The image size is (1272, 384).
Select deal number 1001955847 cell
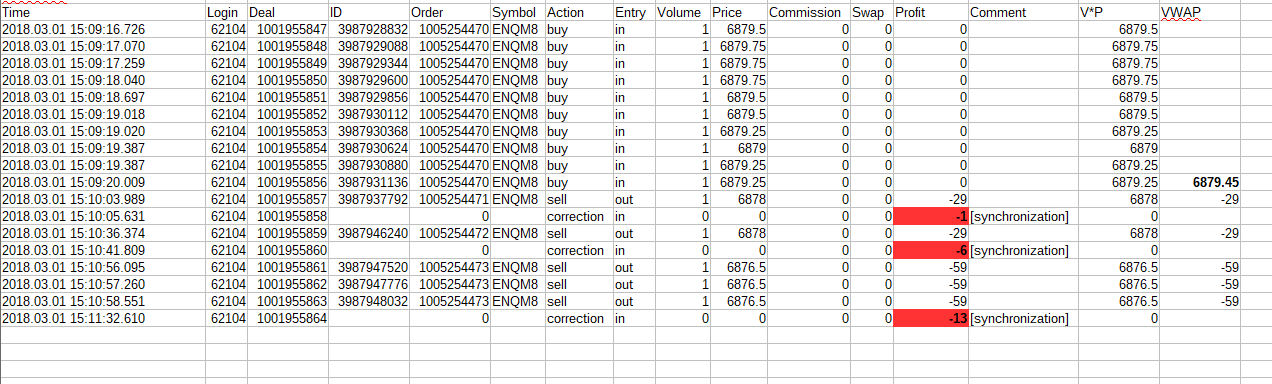[x=287, y=30]
